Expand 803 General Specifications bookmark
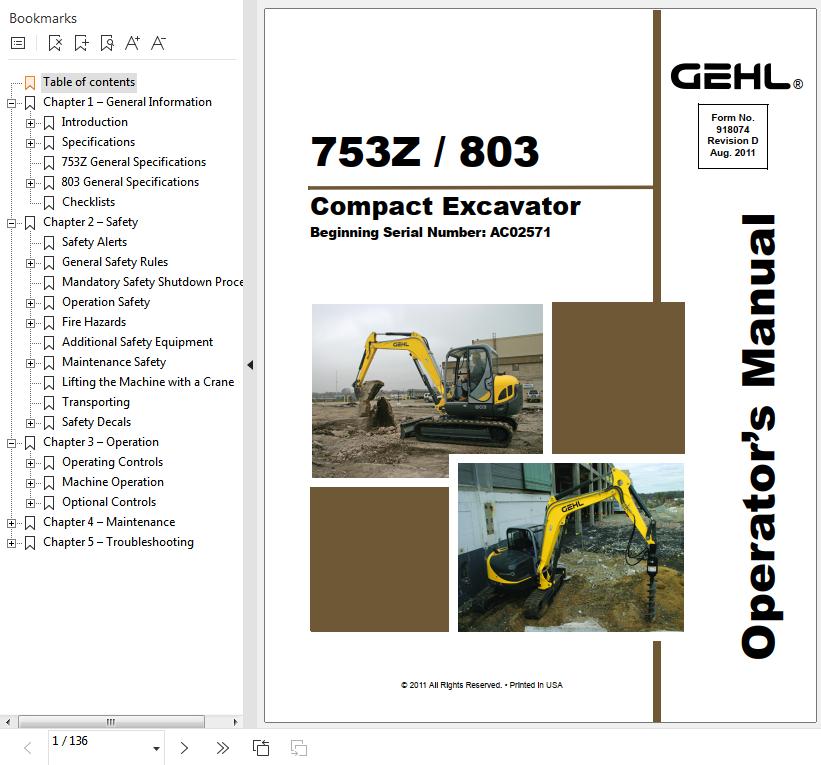 pyautogui.click(x=30, y=183)
